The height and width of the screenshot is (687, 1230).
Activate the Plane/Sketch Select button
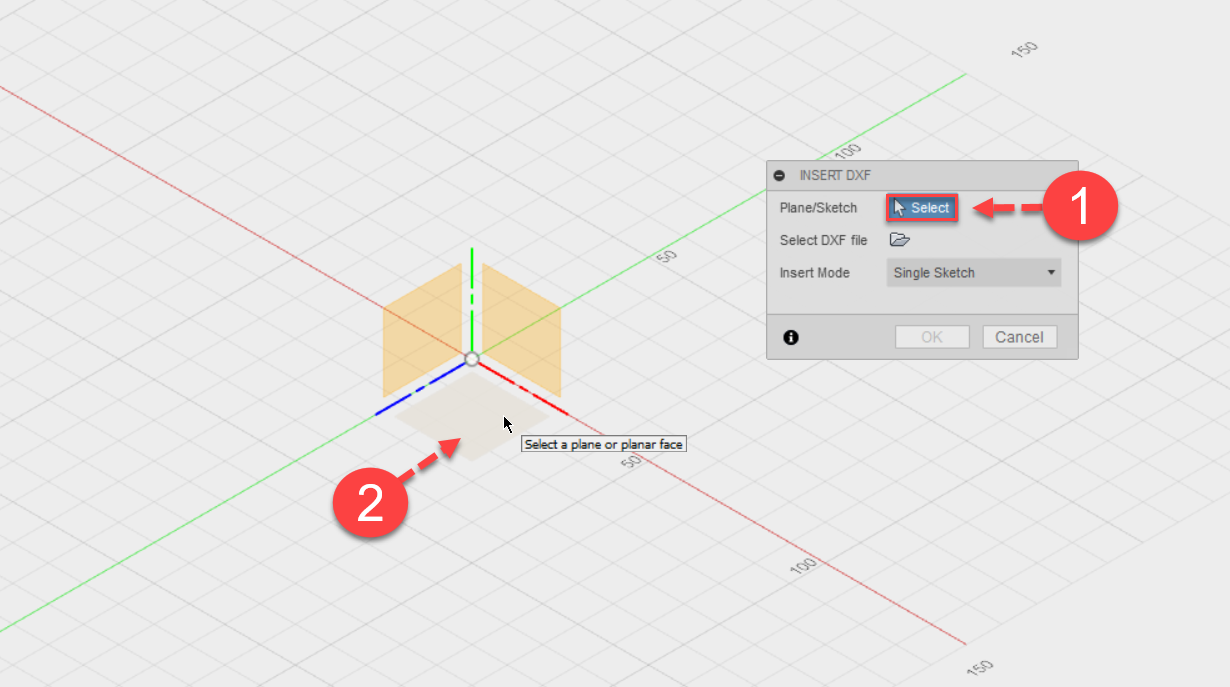921,207
